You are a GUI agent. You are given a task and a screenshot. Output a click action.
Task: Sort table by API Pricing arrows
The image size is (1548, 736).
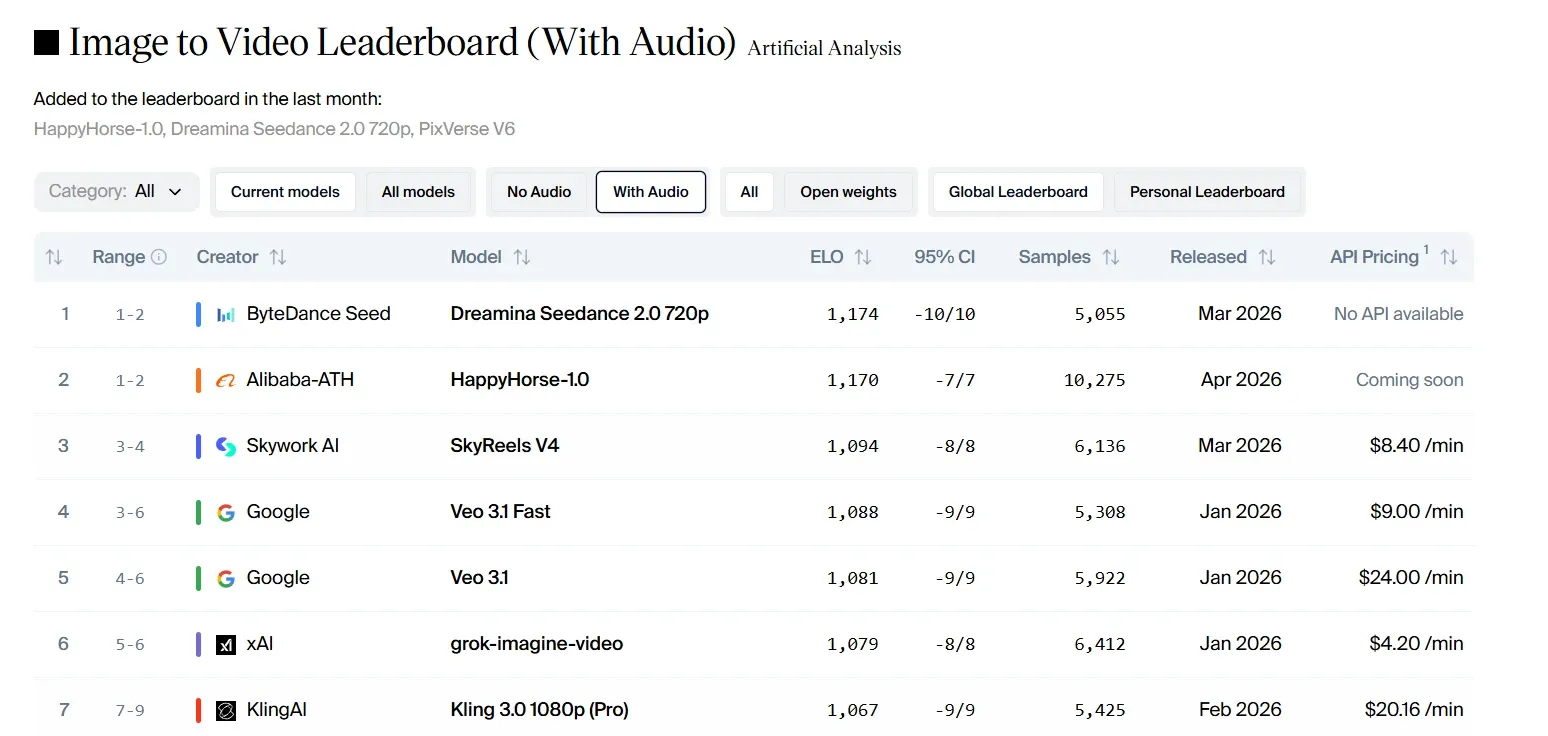coord(1448,257)
